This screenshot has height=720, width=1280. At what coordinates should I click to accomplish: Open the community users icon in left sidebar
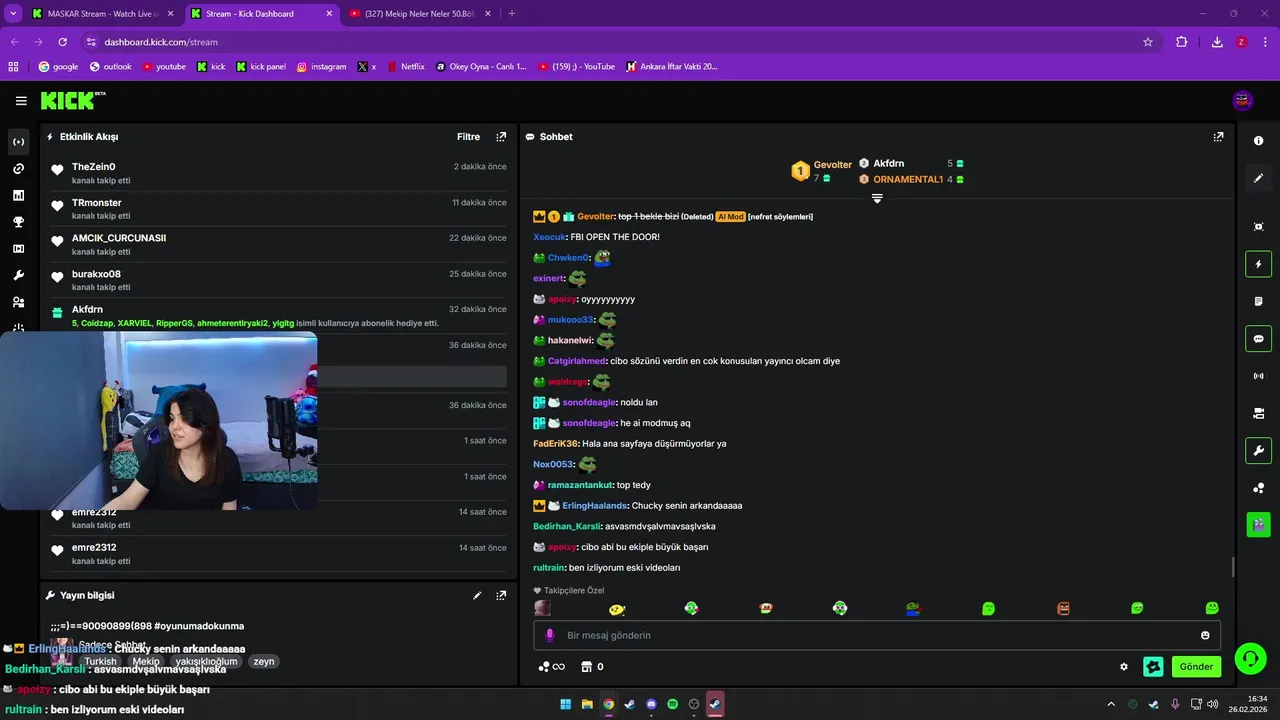[18, 302]
